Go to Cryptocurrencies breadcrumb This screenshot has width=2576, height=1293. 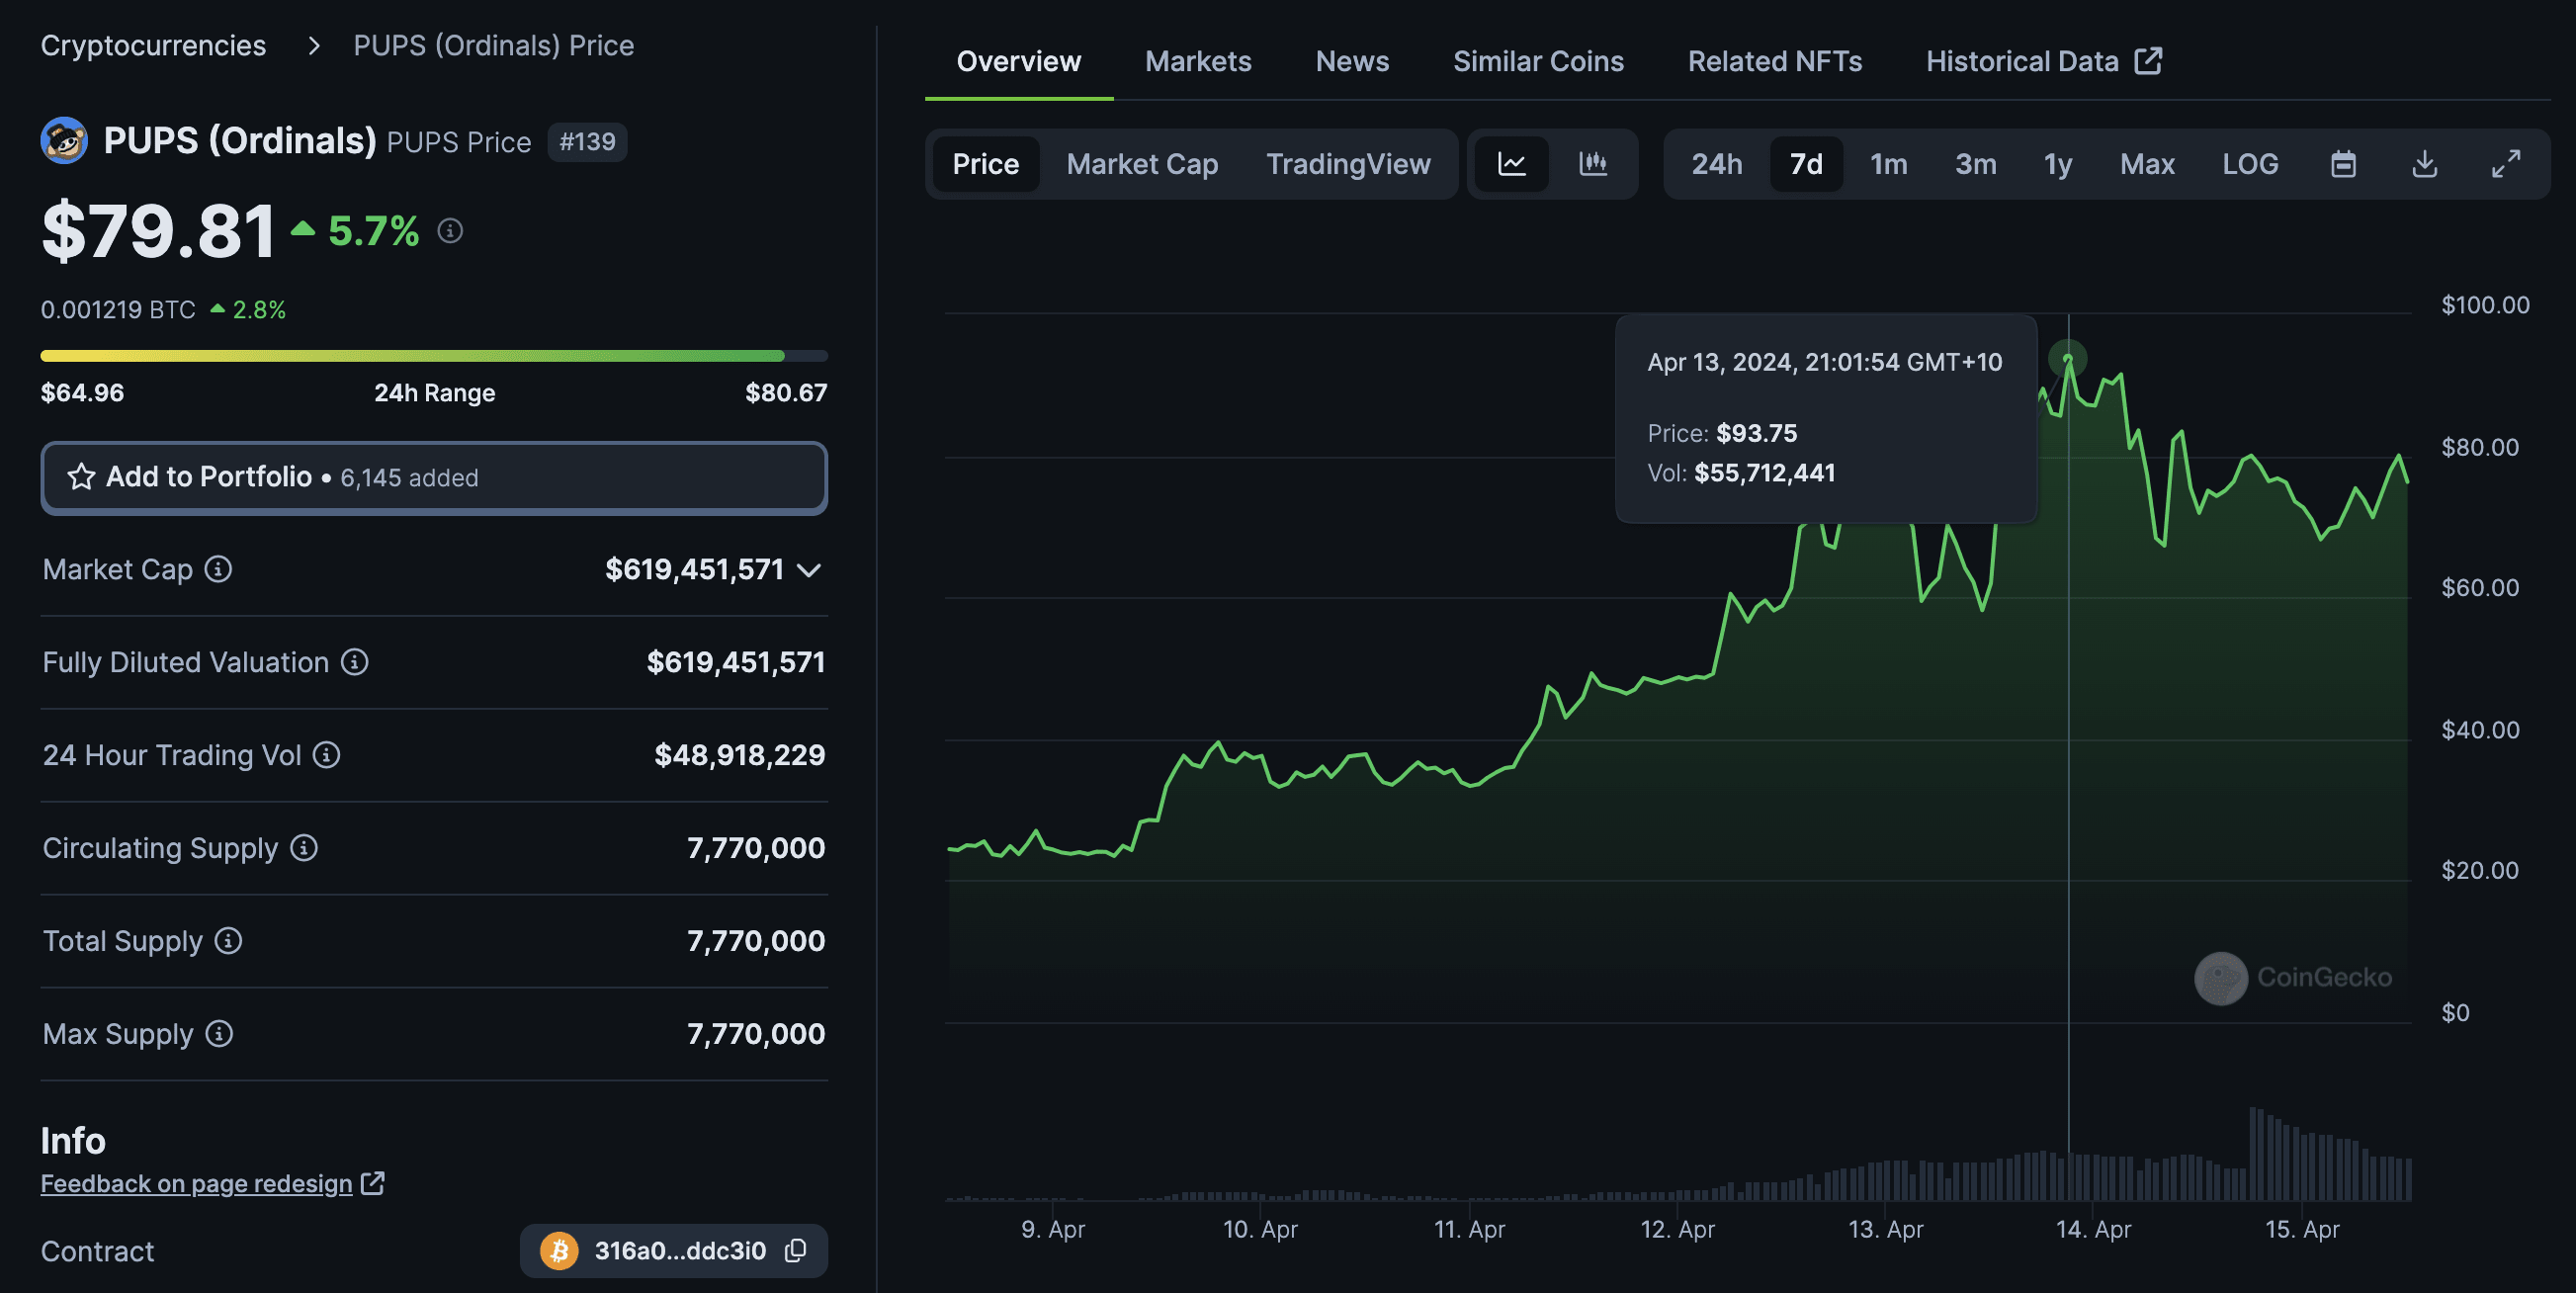click(153, 45)
